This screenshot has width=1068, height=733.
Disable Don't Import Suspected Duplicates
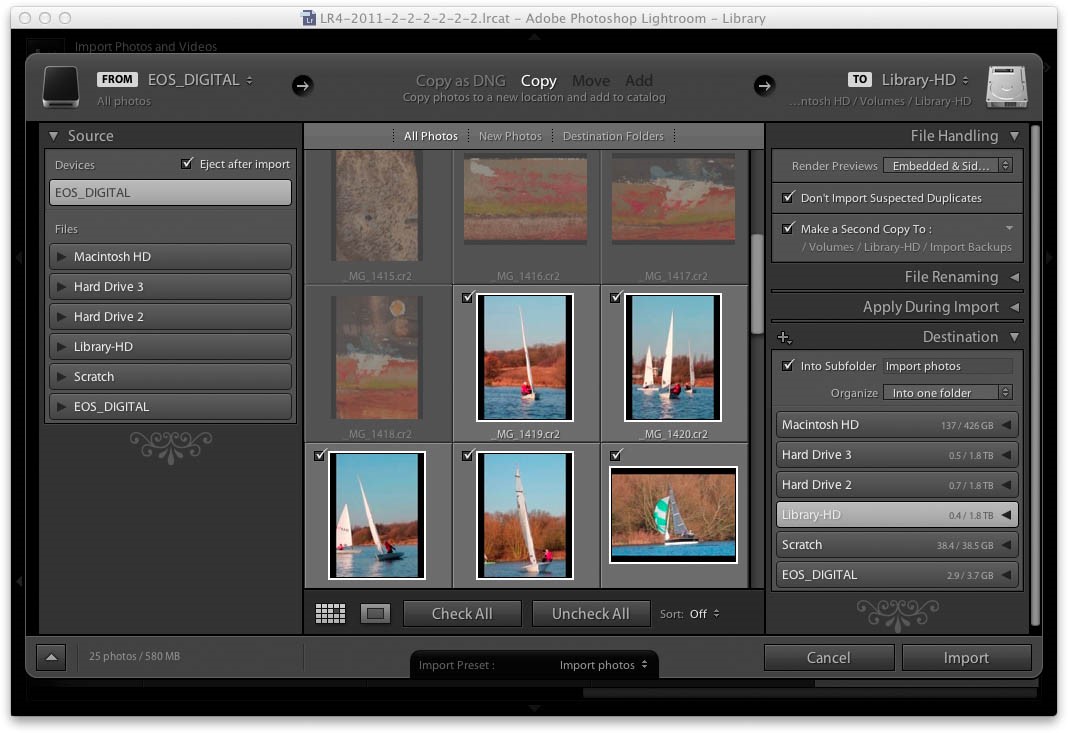tap(789, 197)
